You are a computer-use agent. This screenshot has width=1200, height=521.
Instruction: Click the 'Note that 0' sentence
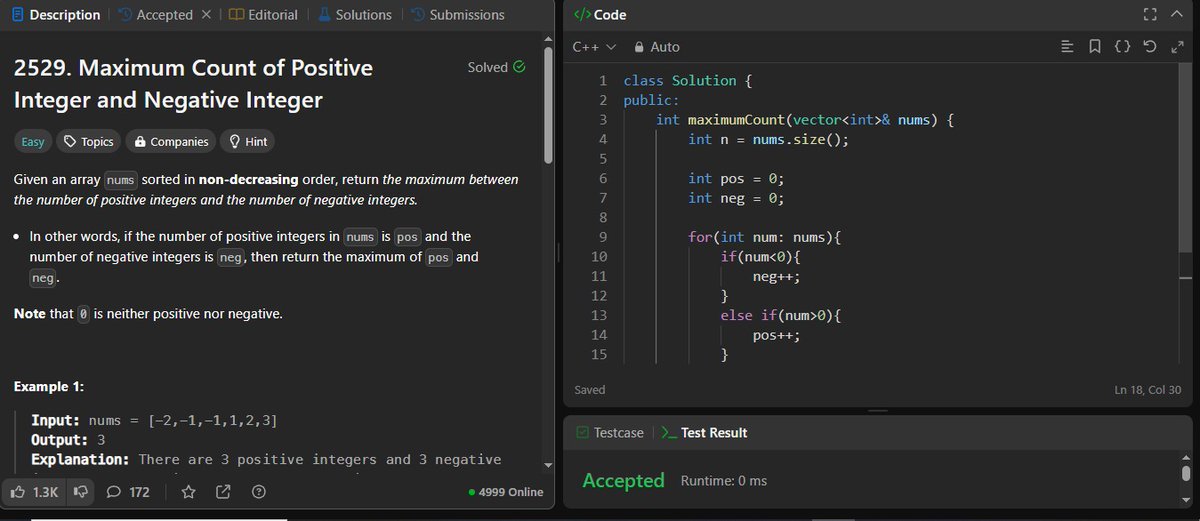coord(148,314)
